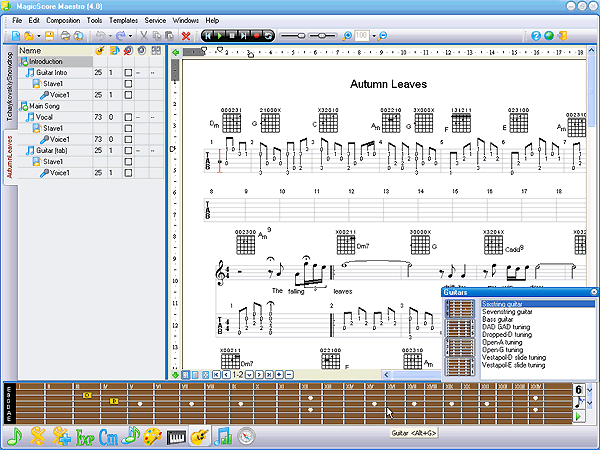The width and height of the screenshot is (600, 450).
Task: Open the web globe icon
Action: [549, 36]
